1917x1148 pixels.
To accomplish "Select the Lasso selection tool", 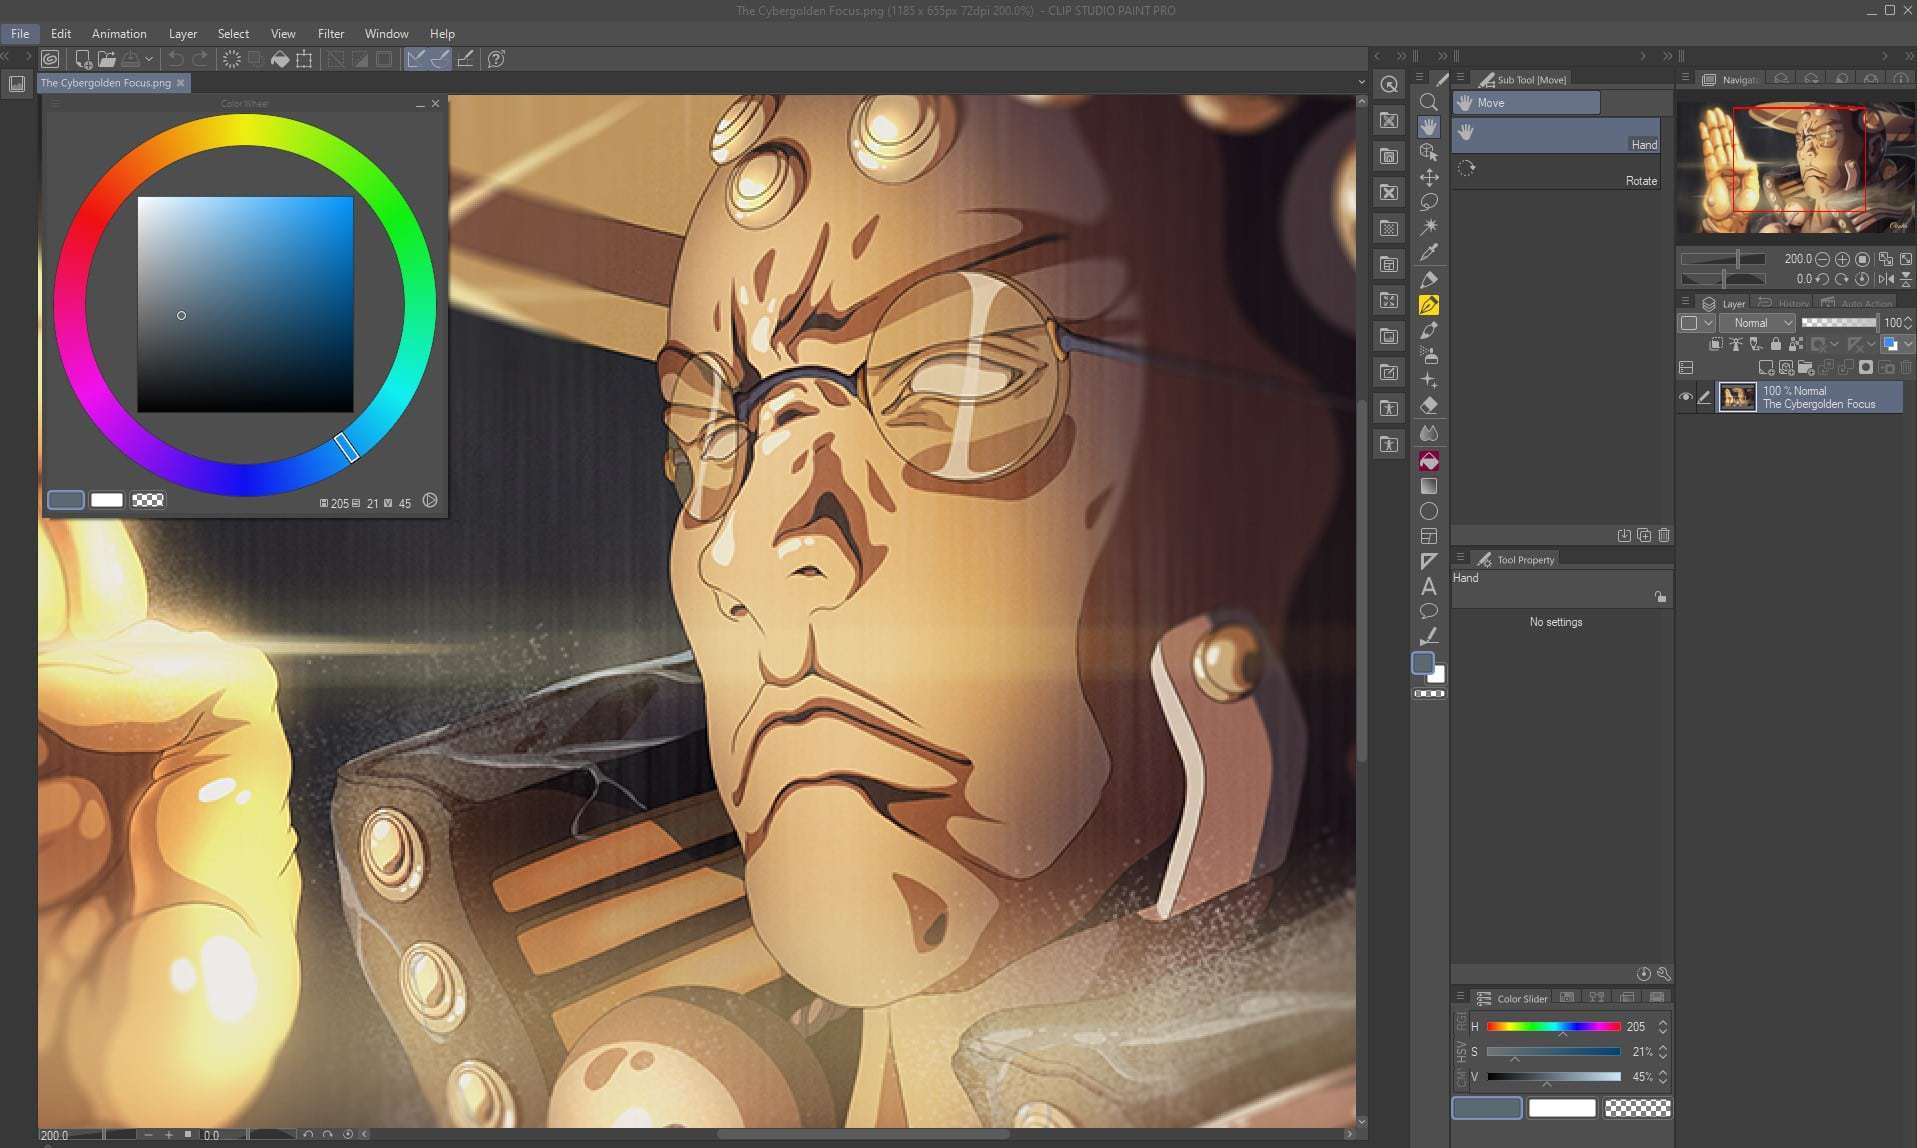I will point(1428,202).
